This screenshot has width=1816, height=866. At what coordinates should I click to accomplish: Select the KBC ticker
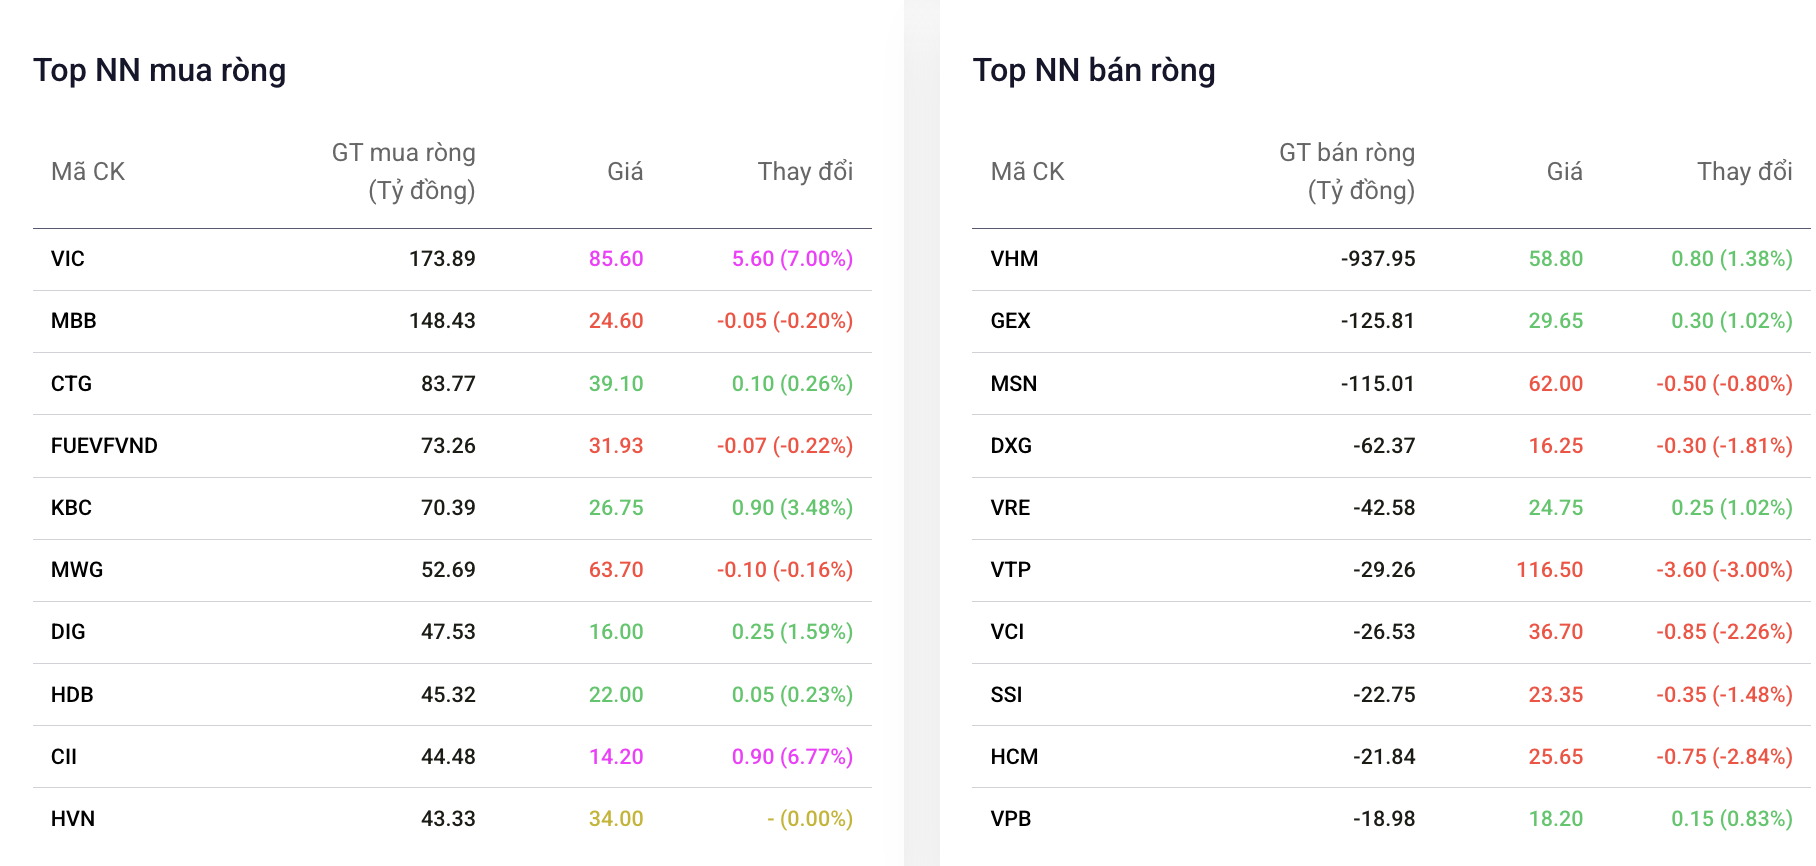[x=71, y=508]
